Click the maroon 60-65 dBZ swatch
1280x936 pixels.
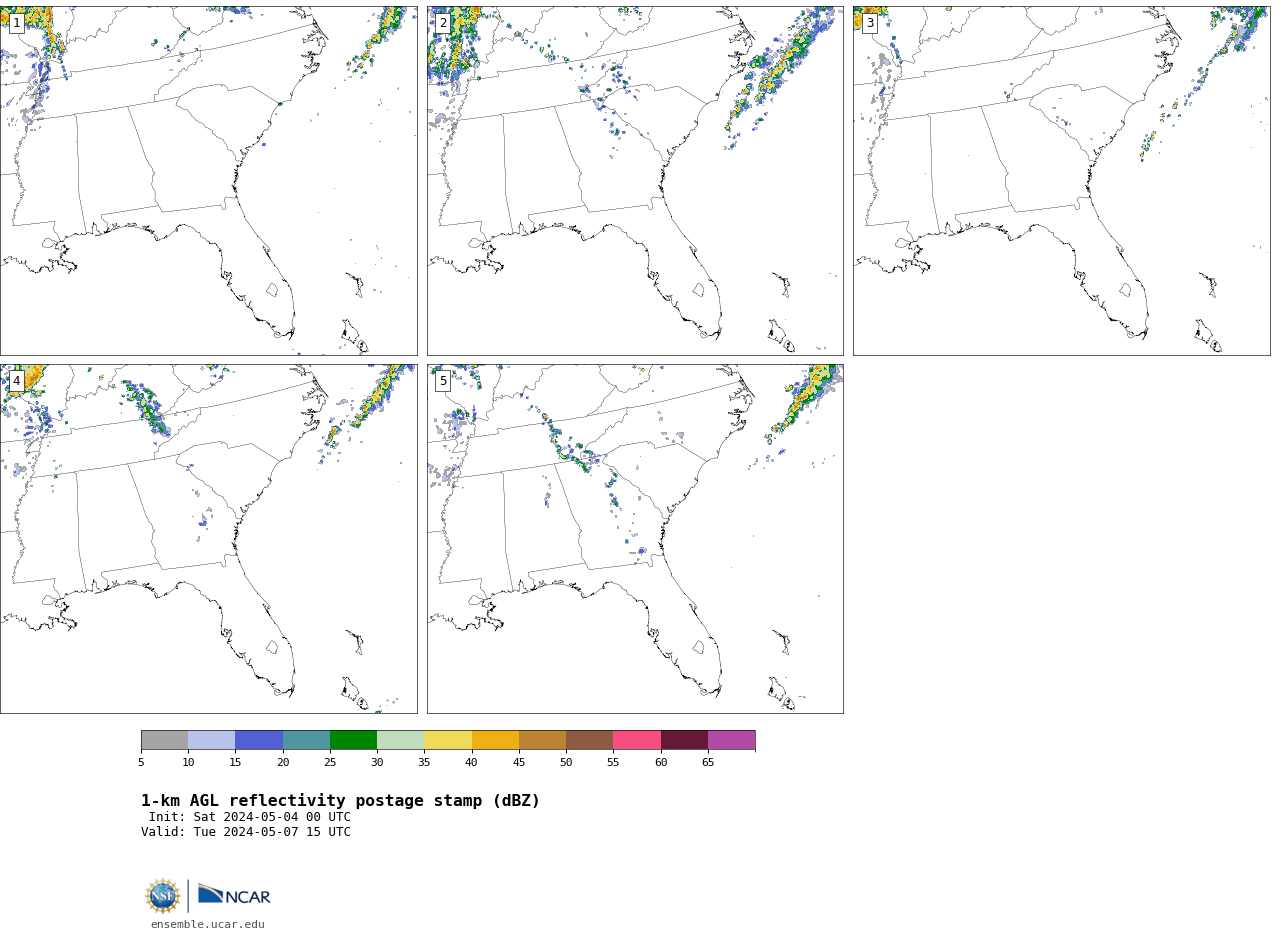coord(684,740)
